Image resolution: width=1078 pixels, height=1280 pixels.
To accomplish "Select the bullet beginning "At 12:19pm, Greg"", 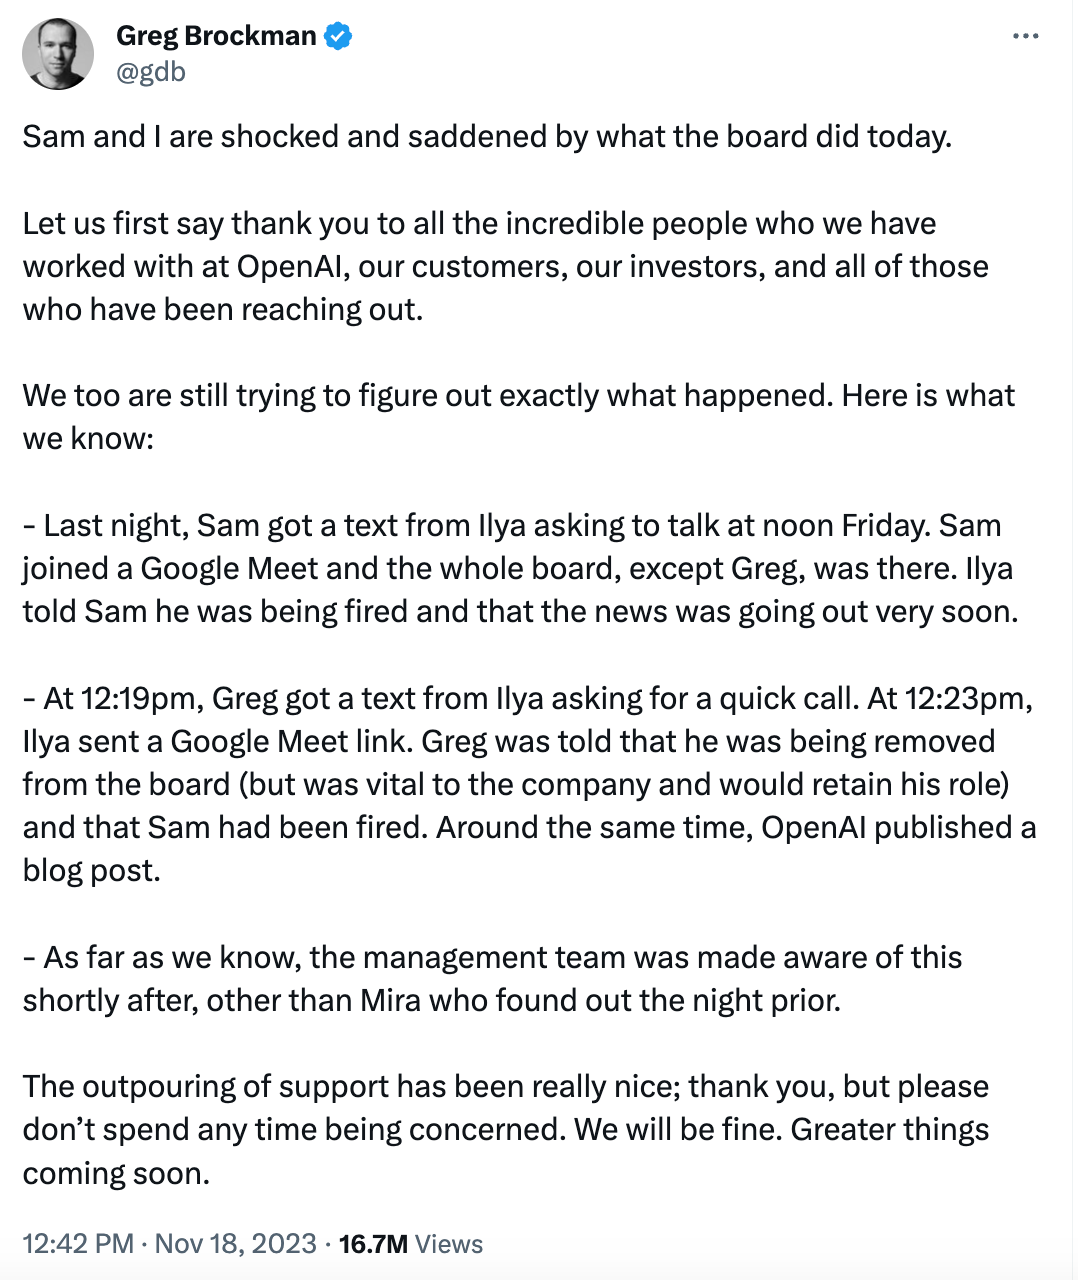I will tap(528, 784).
